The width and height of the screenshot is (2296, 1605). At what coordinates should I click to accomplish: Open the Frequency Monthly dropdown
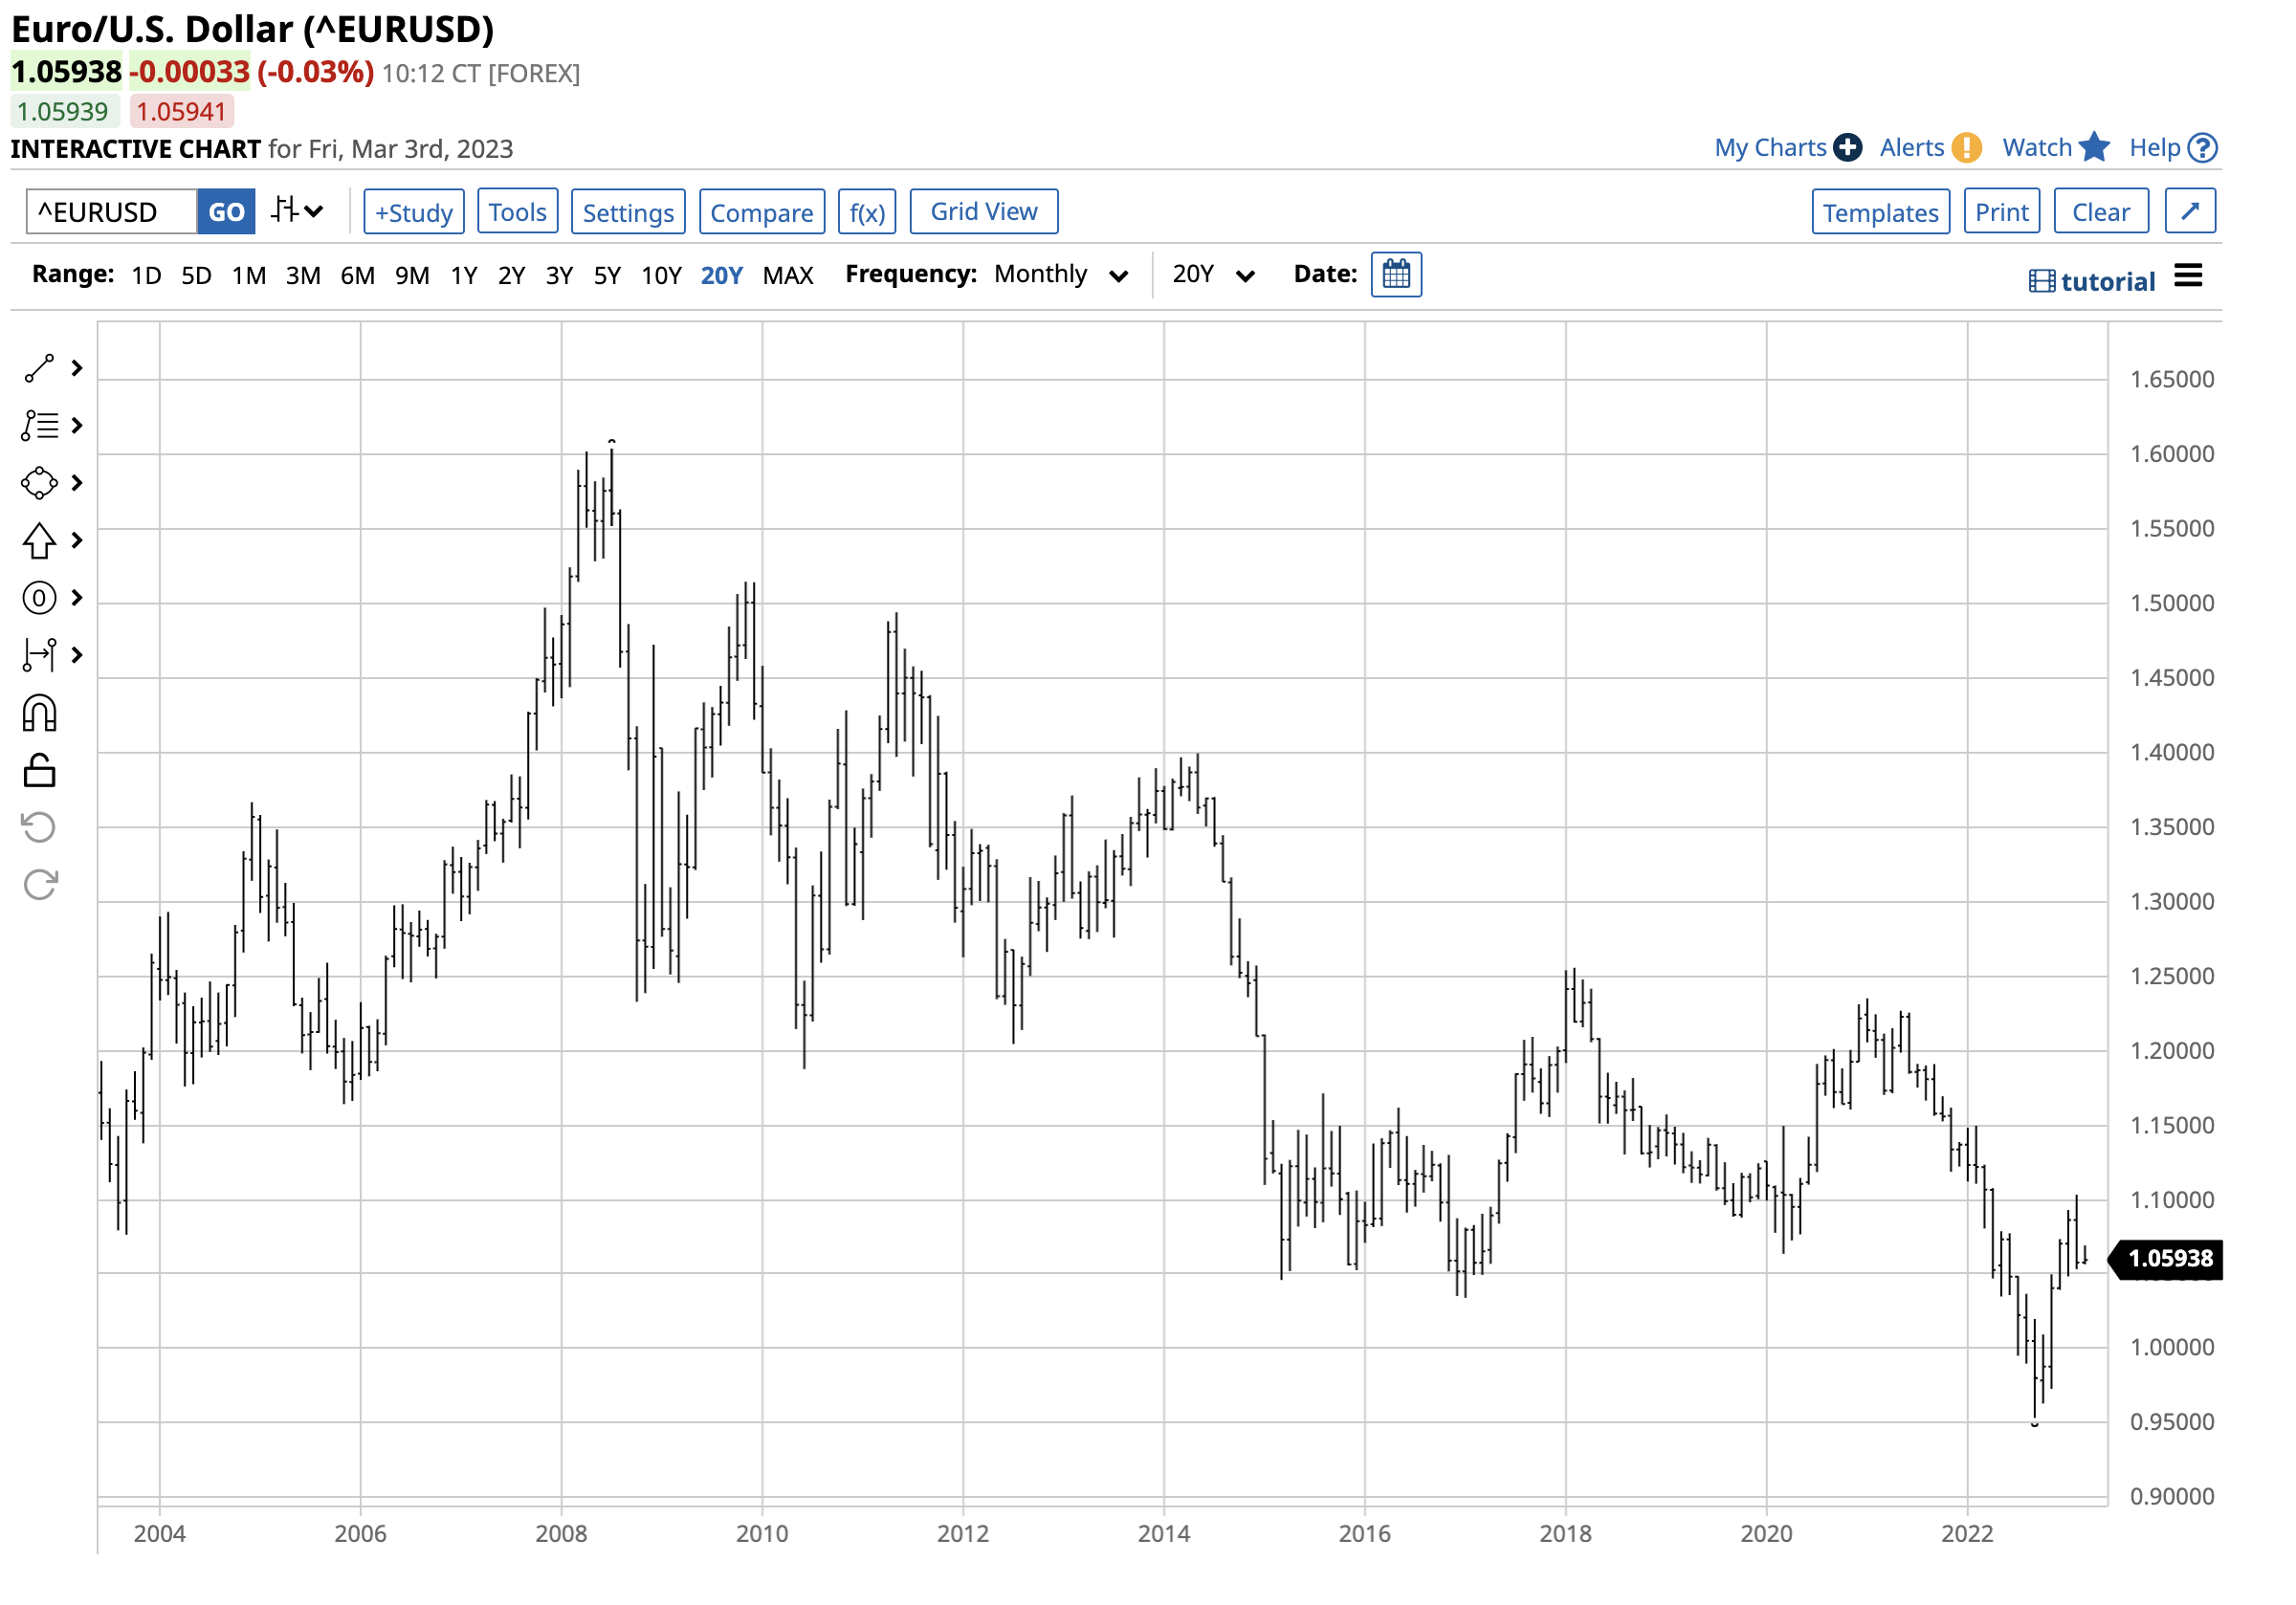click(1061, 274)
